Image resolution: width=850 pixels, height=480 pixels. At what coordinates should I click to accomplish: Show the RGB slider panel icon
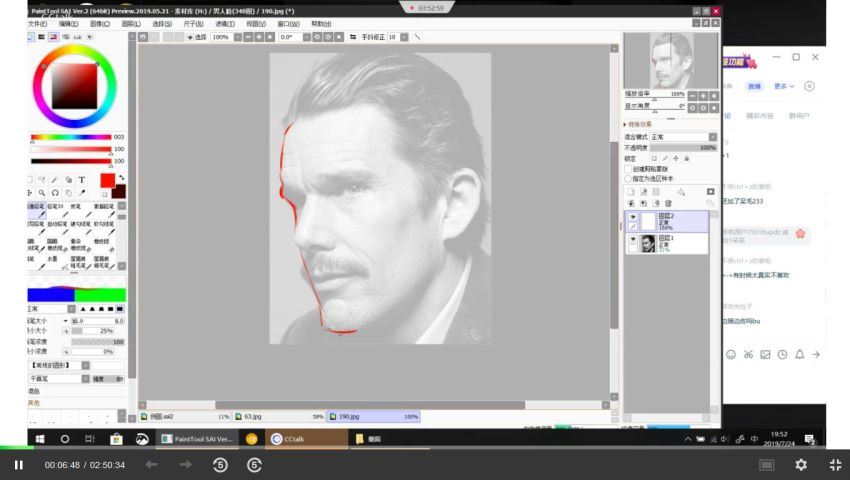tap(41, 37)
